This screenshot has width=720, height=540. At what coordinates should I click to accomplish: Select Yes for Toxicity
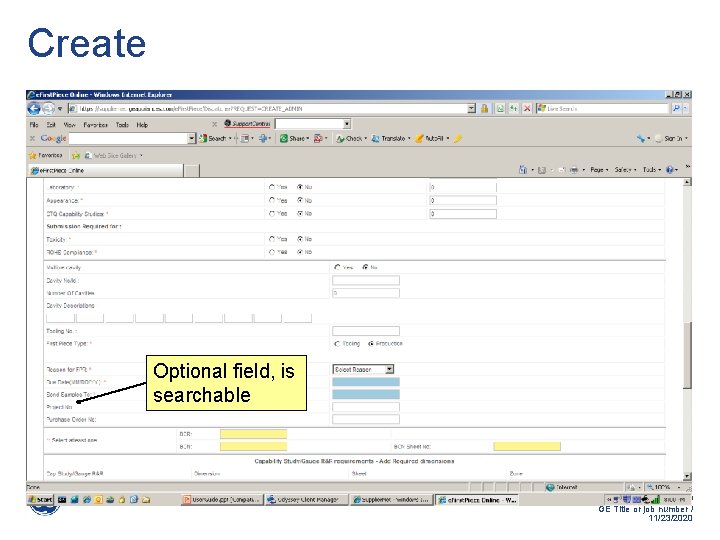point(272,239)
